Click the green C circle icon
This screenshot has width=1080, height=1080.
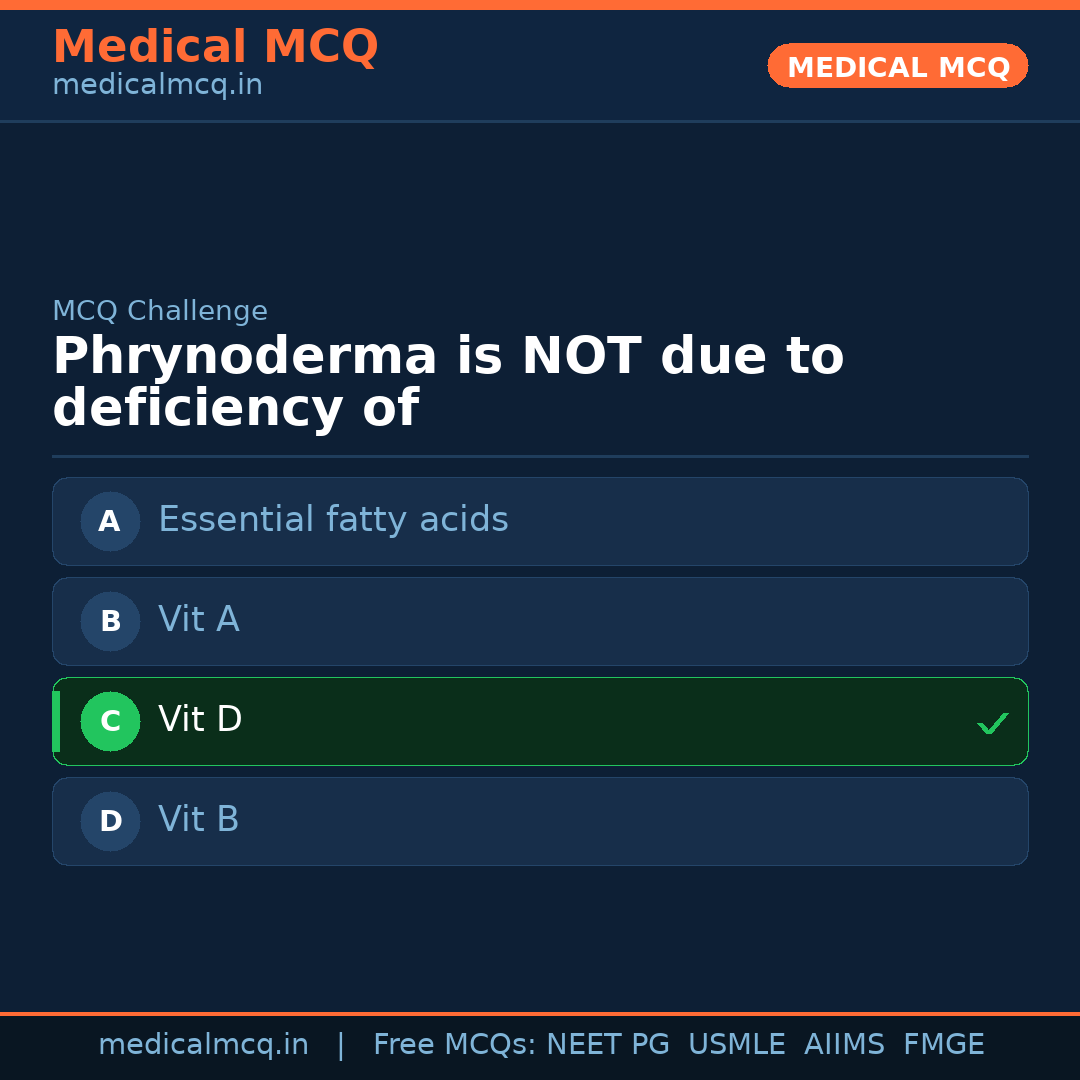click(x=110, y=721)
